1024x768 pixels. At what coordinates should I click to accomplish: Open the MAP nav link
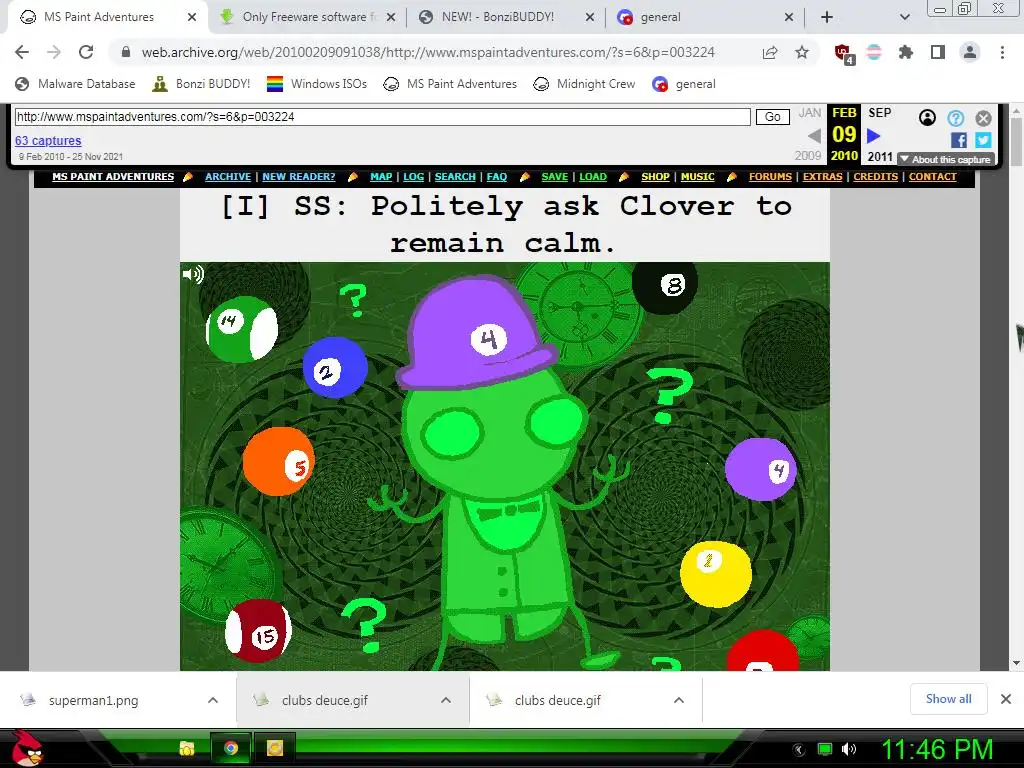pos(381,177)
